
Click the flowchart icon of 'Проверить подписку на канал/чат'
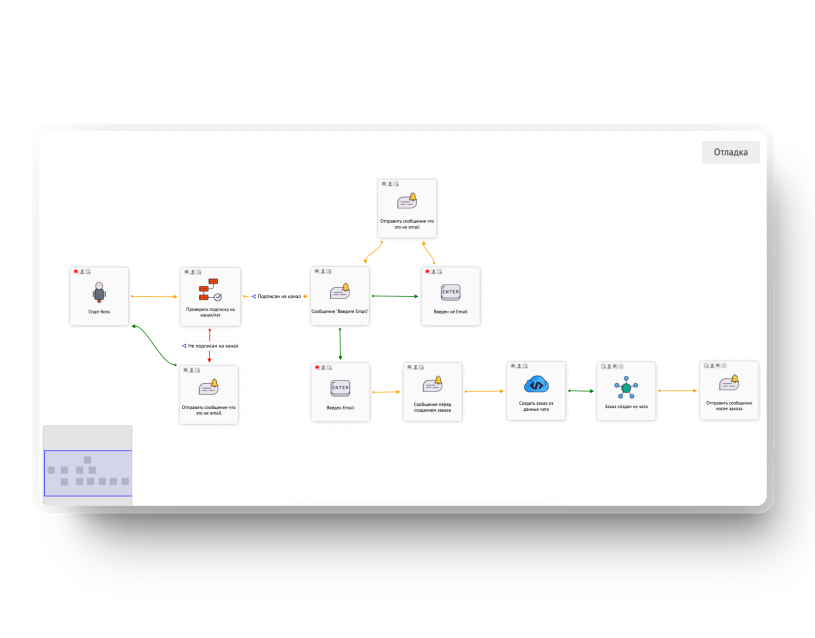(x=210, y=291)
